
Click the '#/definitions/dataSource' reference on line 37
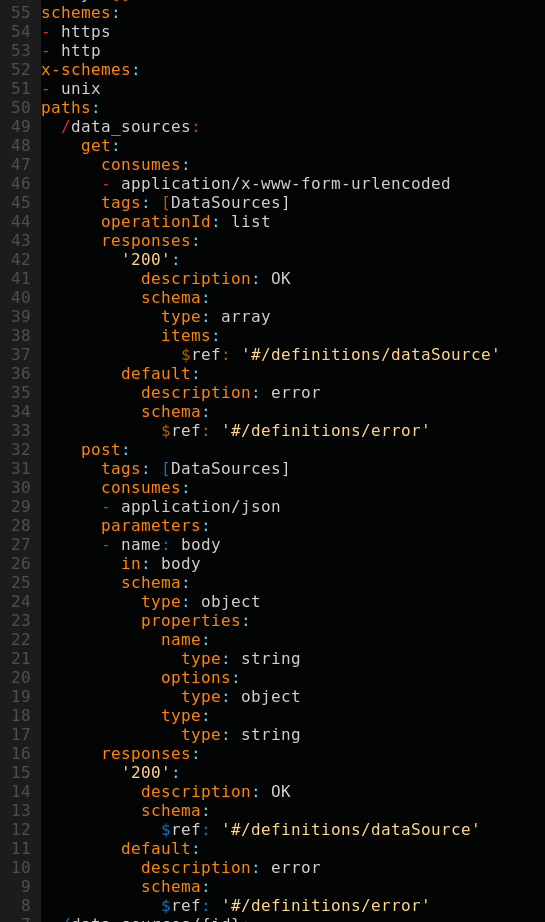[370, 355]
